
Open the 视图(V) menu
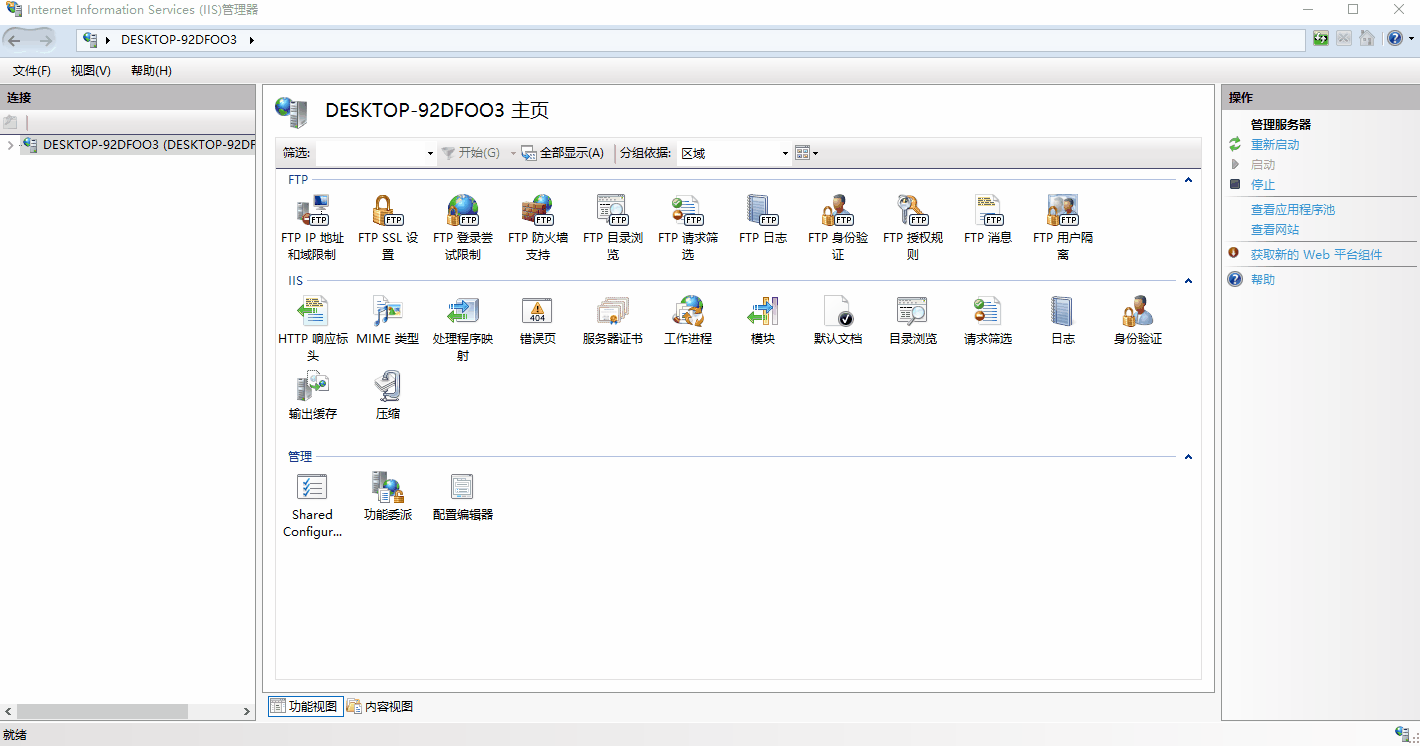click(x=91, y=71)
